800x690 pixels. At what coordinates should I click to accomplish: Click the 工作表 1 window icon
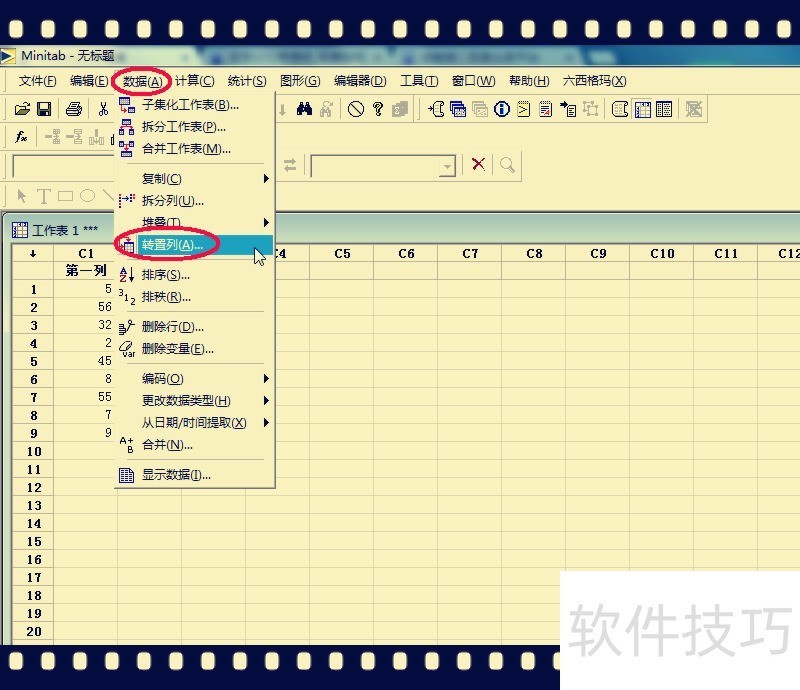20,230
